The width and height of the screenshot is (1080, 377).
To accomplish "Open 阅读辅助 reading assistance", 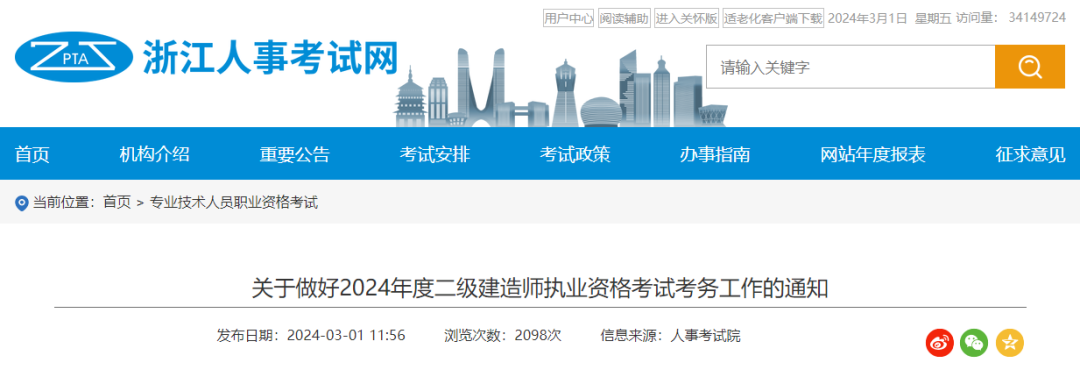I will click(624, 19).
